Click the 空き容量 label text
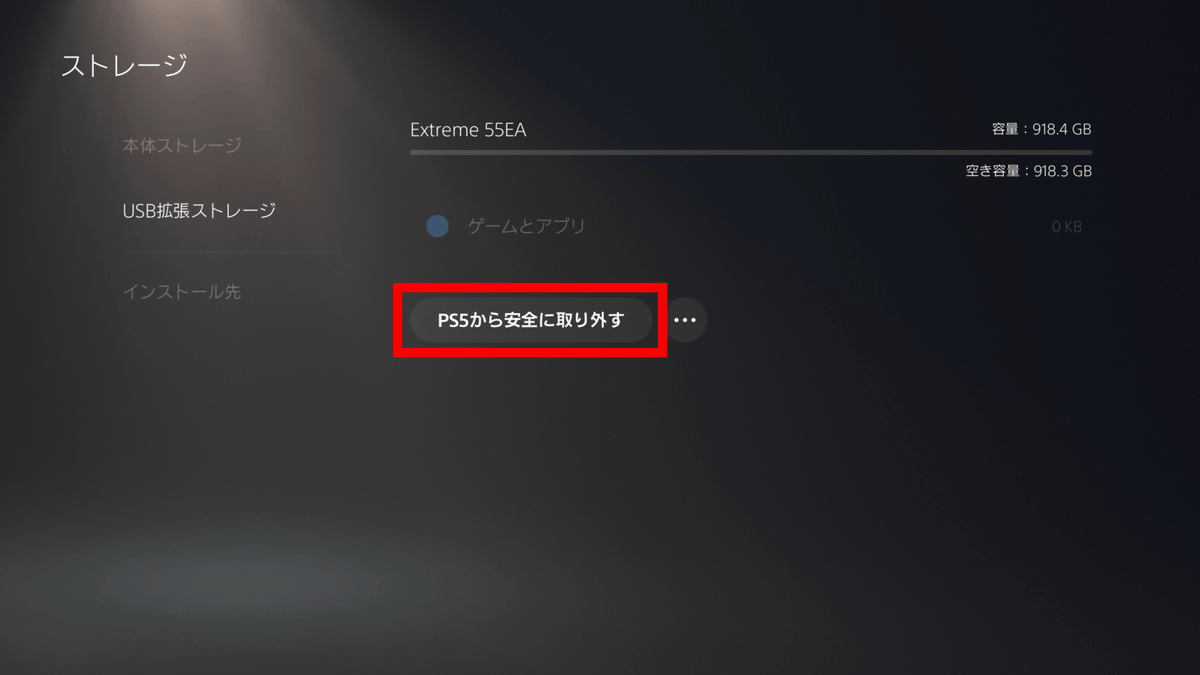Image resolution: width=1200 pixels, height=675 pixels. 991,171
